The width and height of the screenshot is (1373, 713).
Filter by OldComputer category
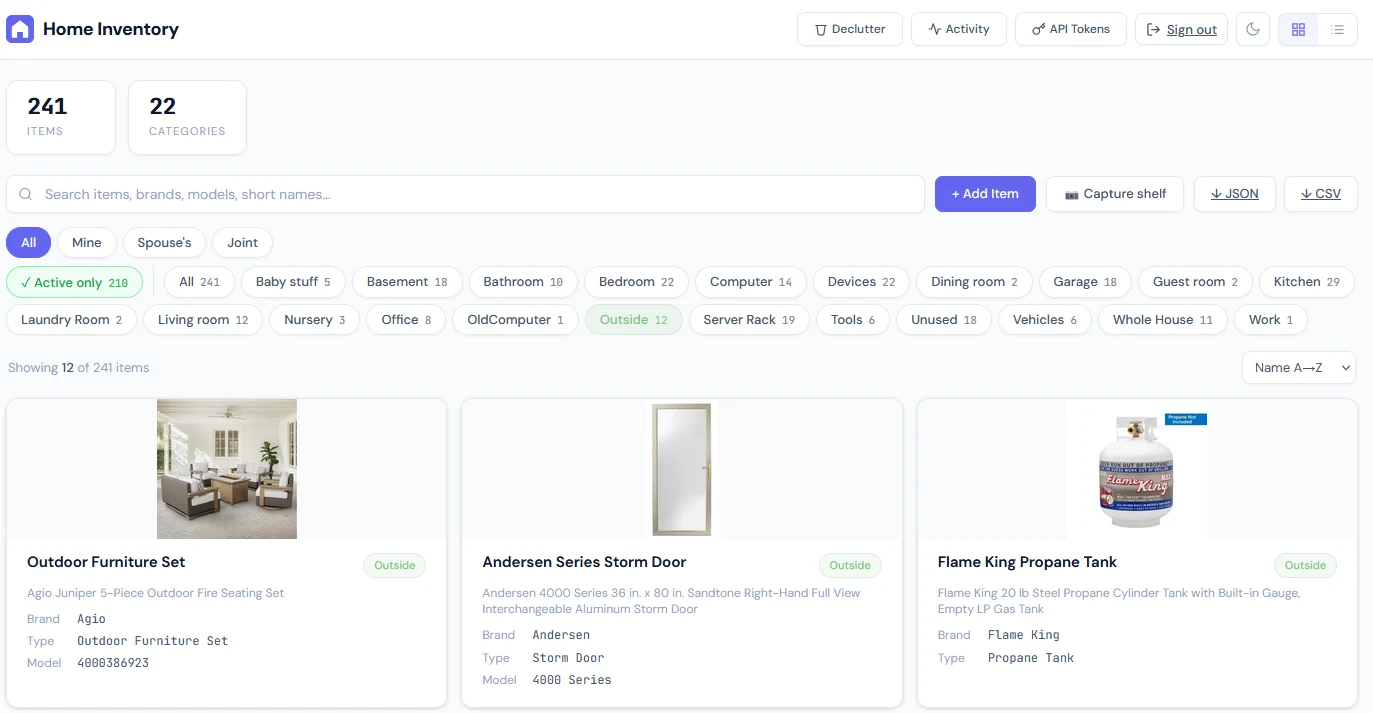tap(515, 320)
